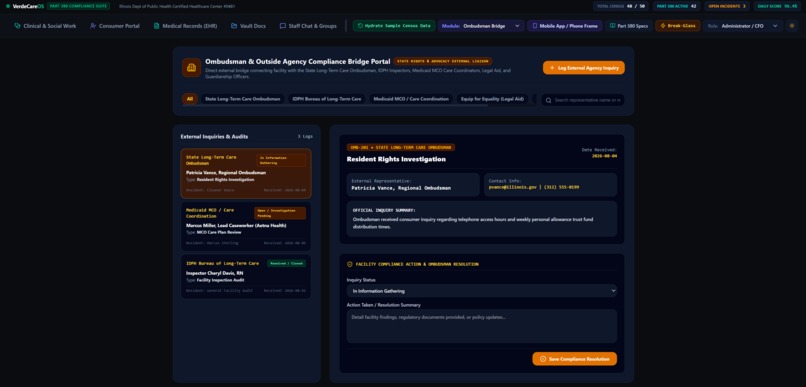Click the Resolved / Closed status badge
Screen dimensions: 806x387
[286, 263]
